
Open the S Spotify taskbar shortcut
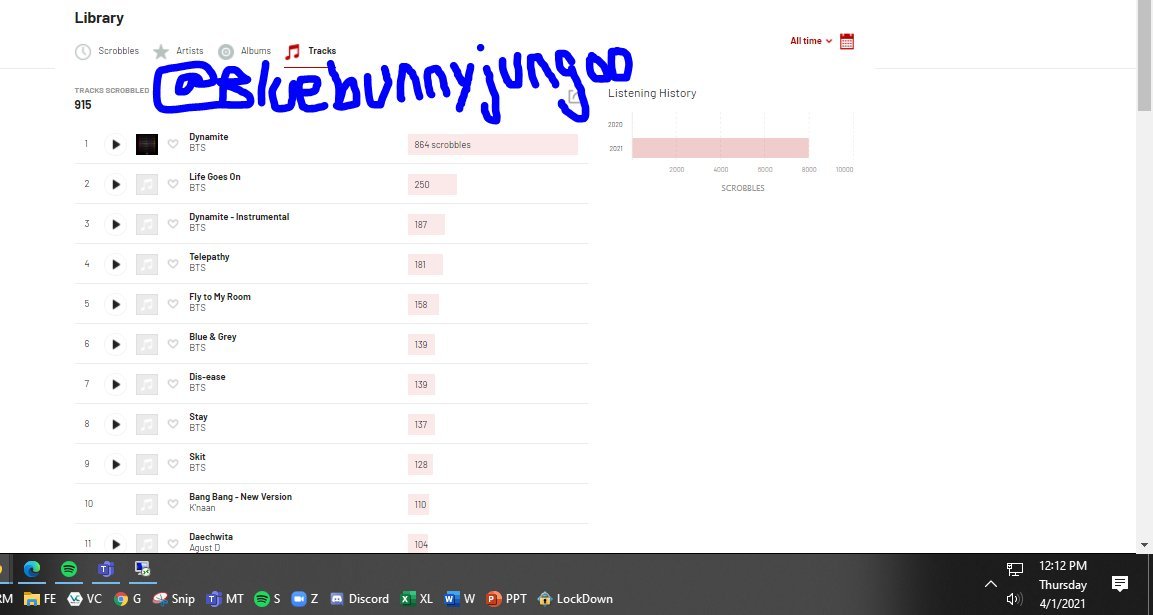click(267, 599)
